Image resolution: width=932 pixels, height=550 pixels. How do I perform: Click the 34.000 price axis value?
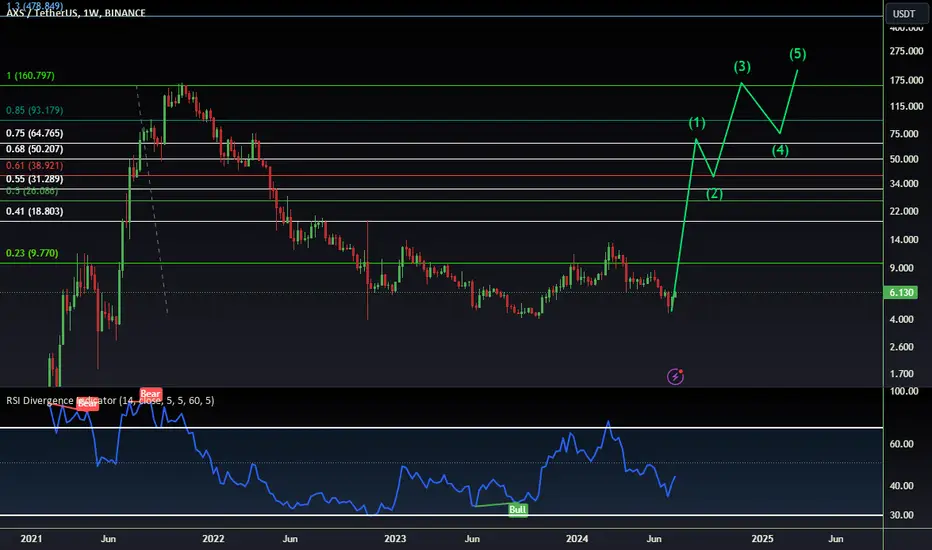(x=903, y=184)
